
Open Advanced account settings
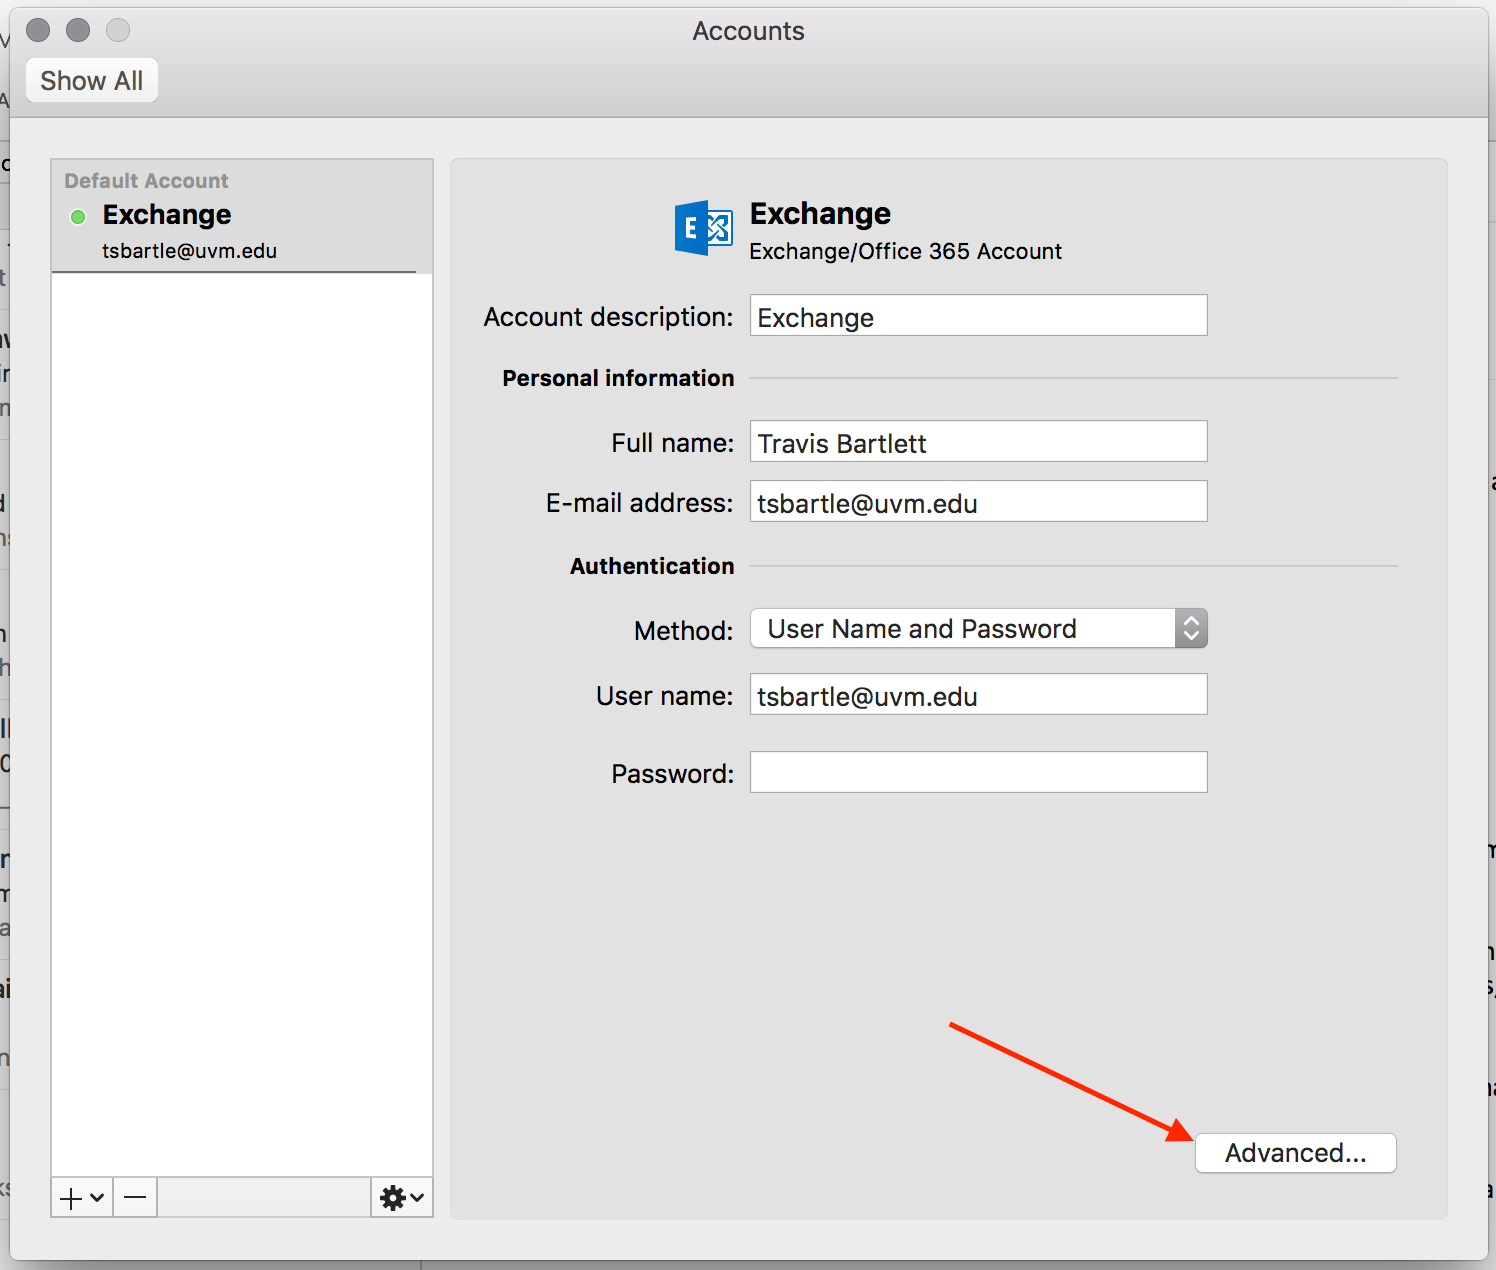click(1295, 1152)
